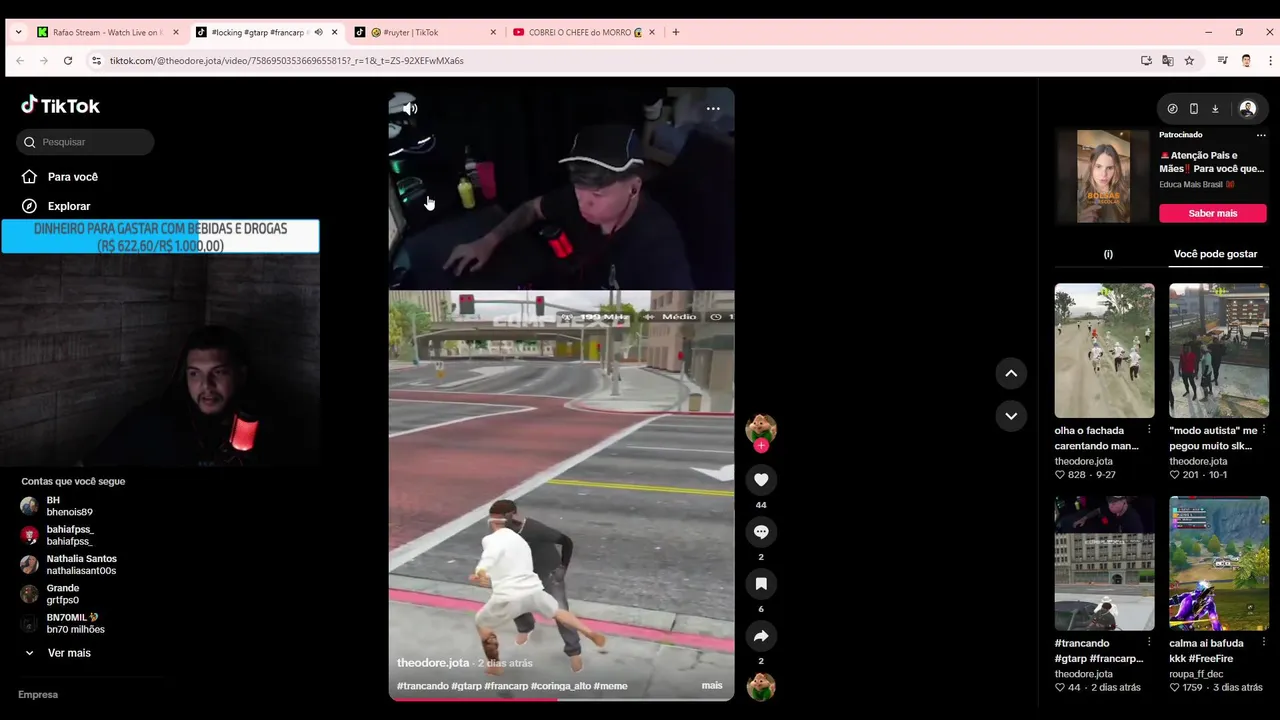1280x720 pixels.
Task: Open the sponsored ad thumbnail
Action: (1103, 176)
